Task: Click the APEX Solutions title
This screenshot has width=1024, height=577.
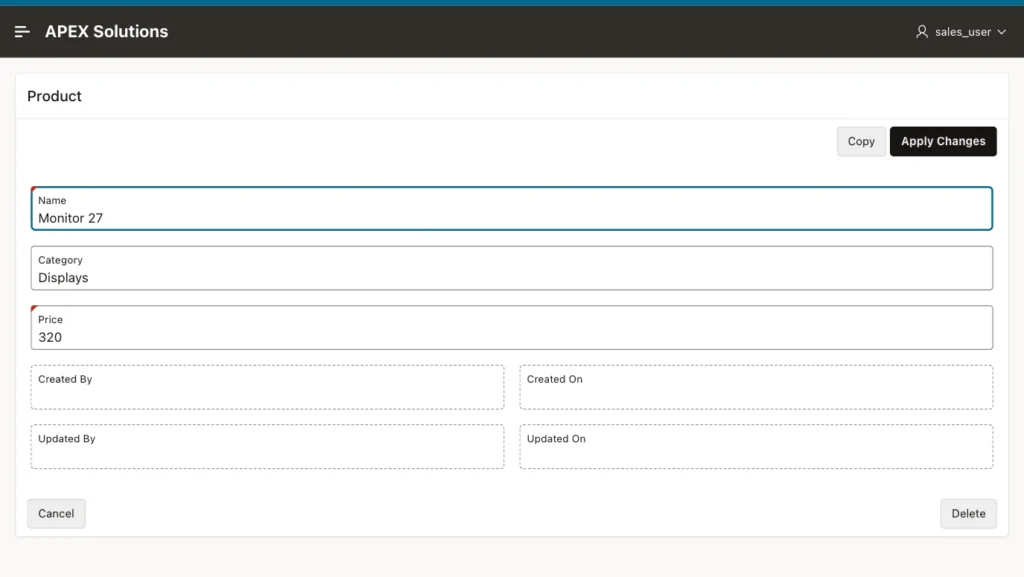Action: pos(106,31)
